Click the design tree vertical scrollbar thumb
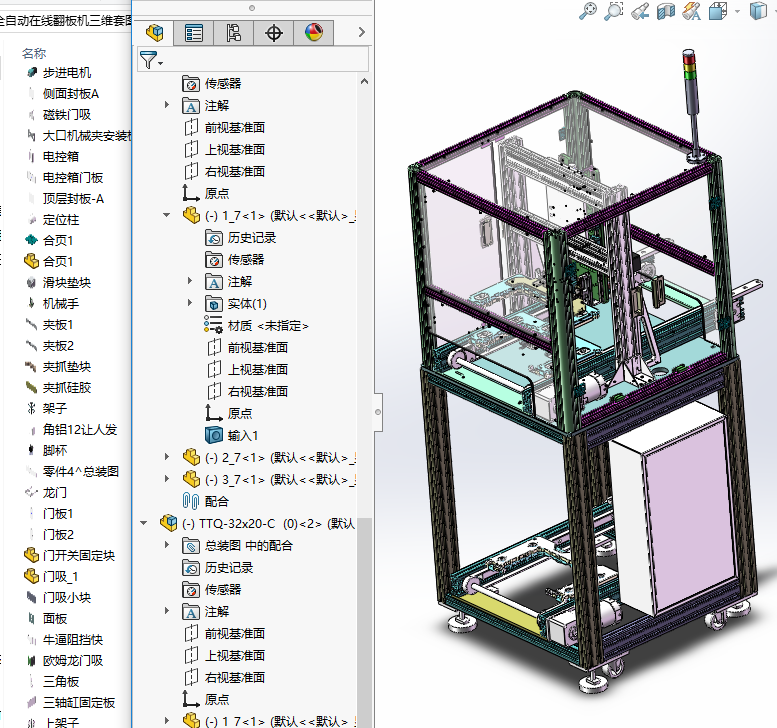 (364, 622)
